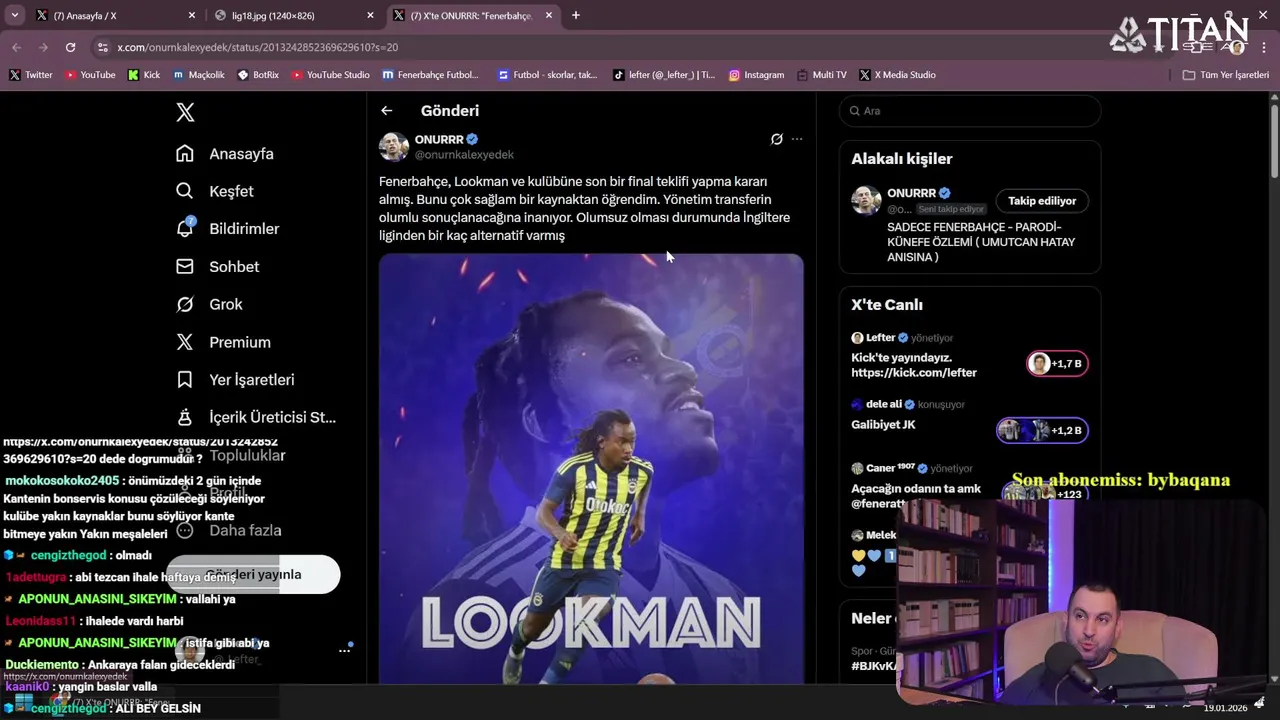
Task: Open the Multi TV bookmark
Action: click(822, 75)
